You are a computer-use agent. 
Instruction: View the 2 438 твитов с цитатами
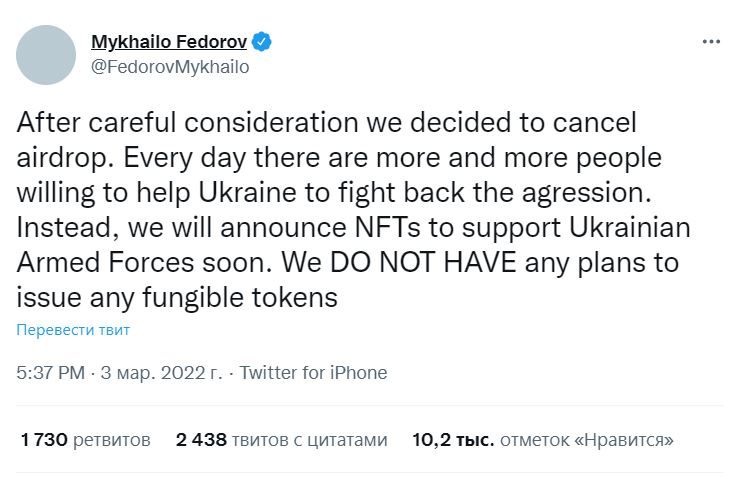coord(281,440)
